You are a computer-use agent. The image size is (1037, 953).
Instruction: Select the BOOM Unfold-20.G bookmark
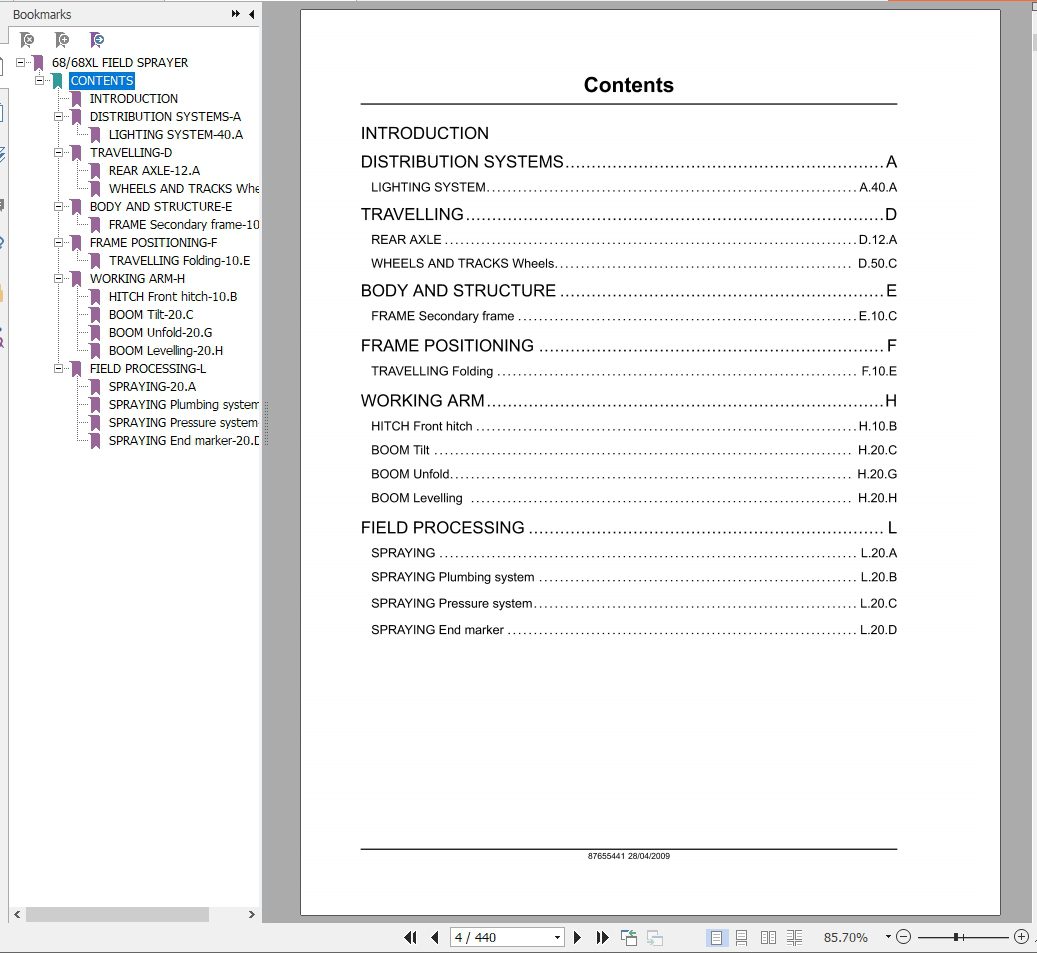tap(160, 333)
